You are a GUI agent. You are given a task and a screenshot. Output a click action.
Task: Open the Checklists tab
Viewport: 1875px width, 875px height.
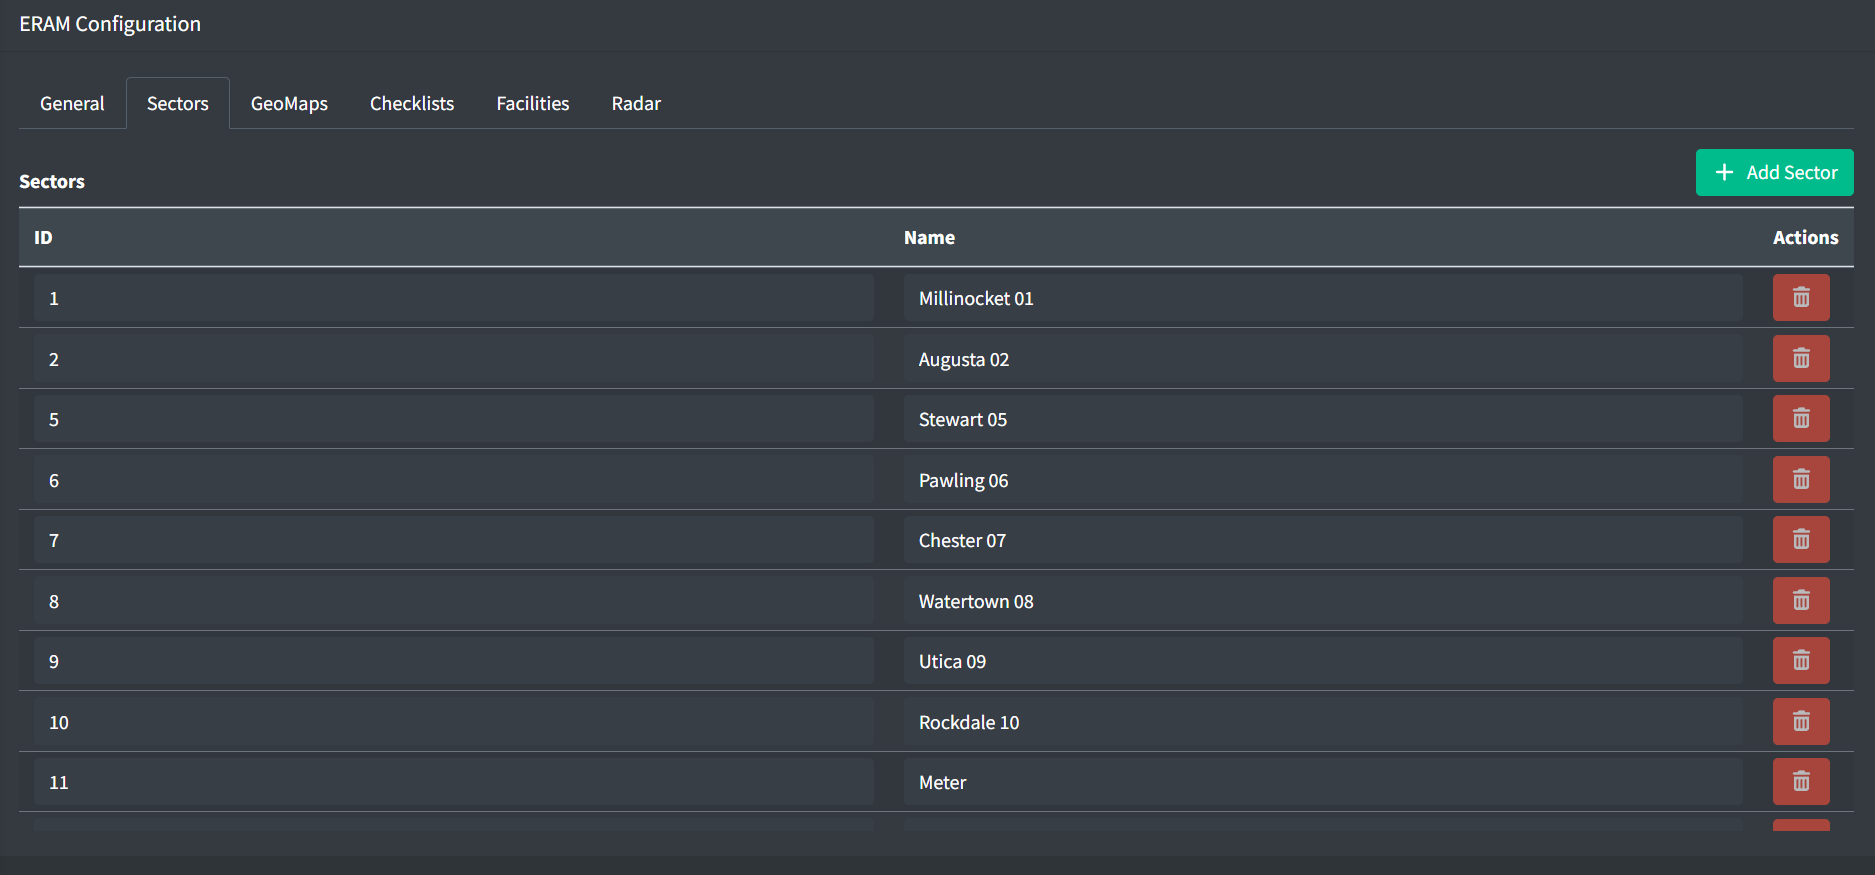[x=412, y=103]
